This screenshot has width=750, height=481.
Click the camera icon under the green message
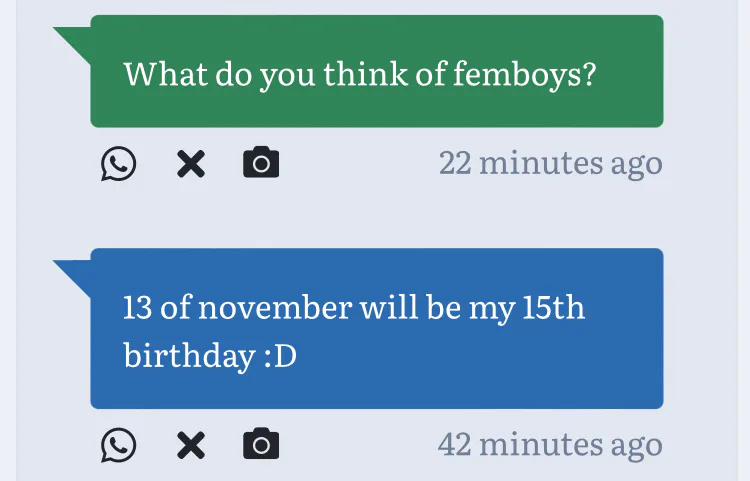tap(261, 163)
